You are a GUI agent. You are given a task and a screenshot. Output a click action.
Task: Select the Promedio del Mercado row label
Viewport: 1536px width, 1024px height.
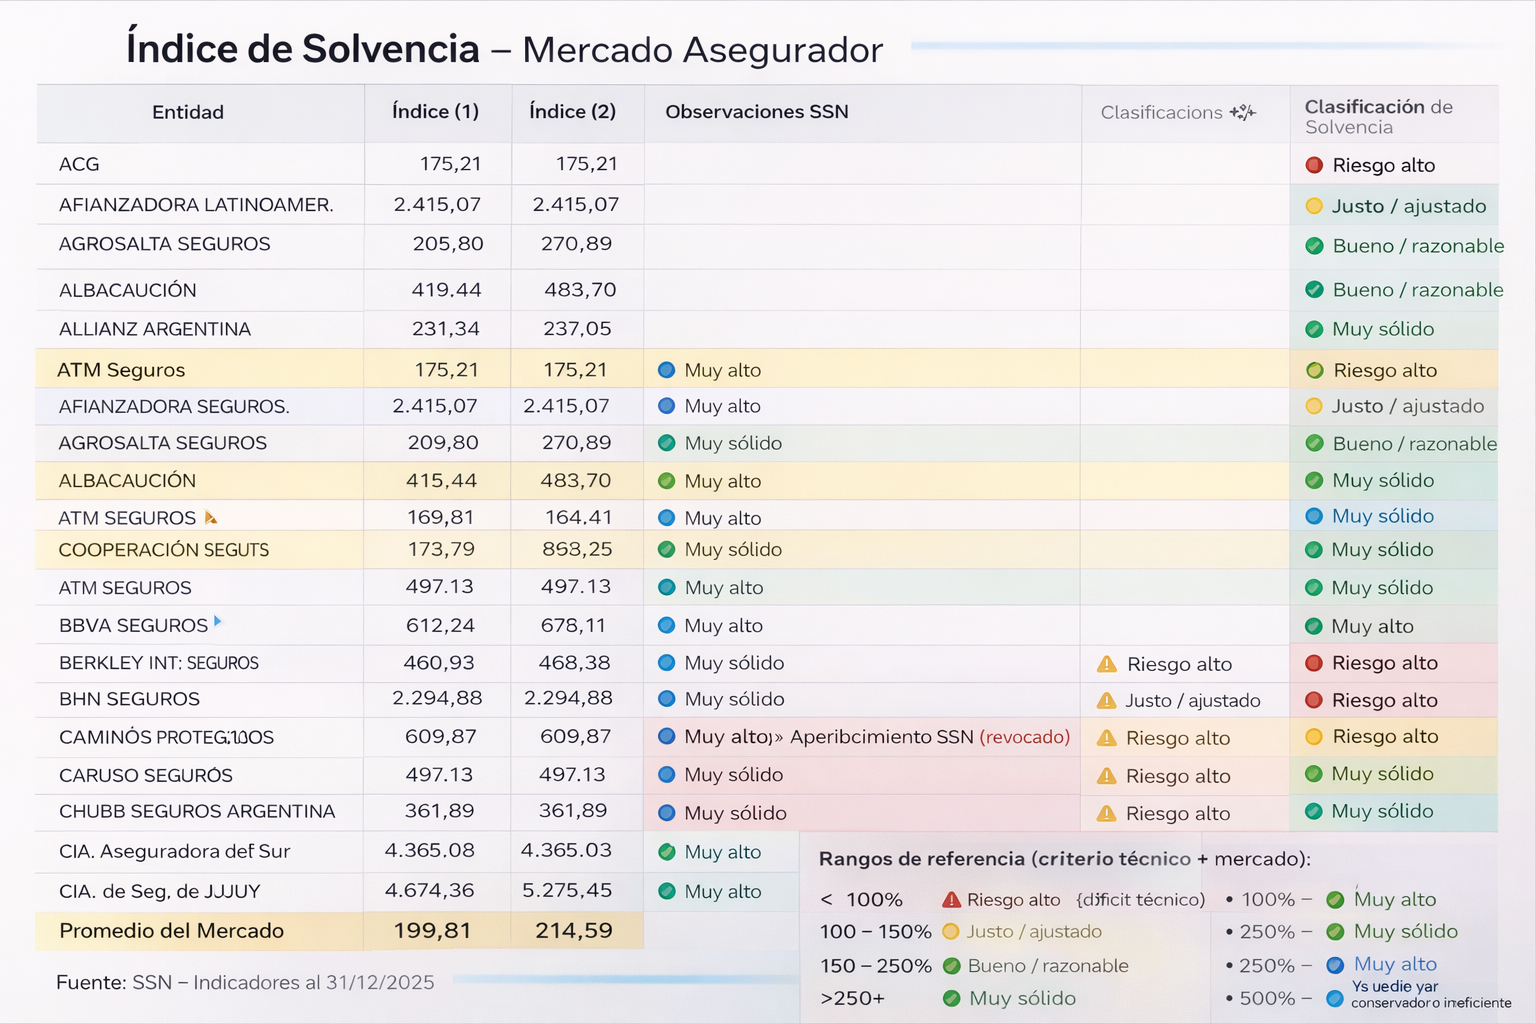click(x=171, y=931)
